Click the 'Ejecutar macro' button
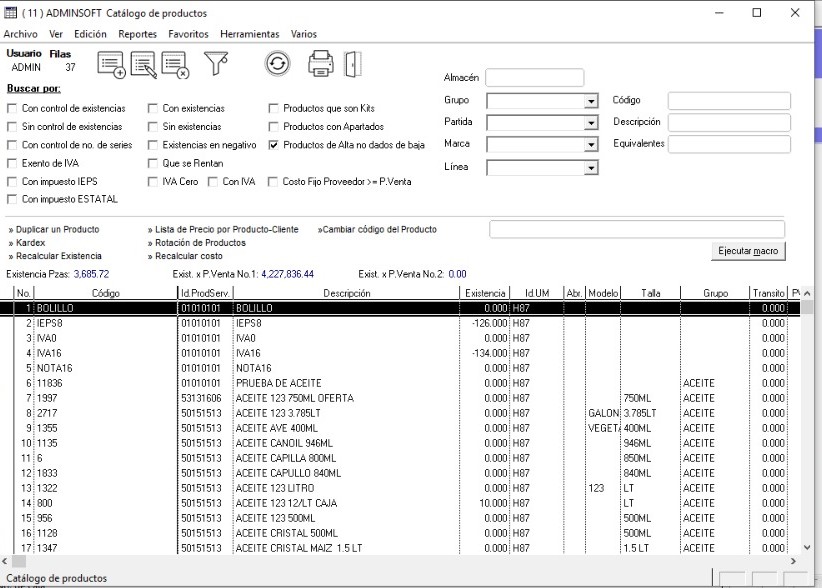This screenshot has height=588, width=822. 746,250
